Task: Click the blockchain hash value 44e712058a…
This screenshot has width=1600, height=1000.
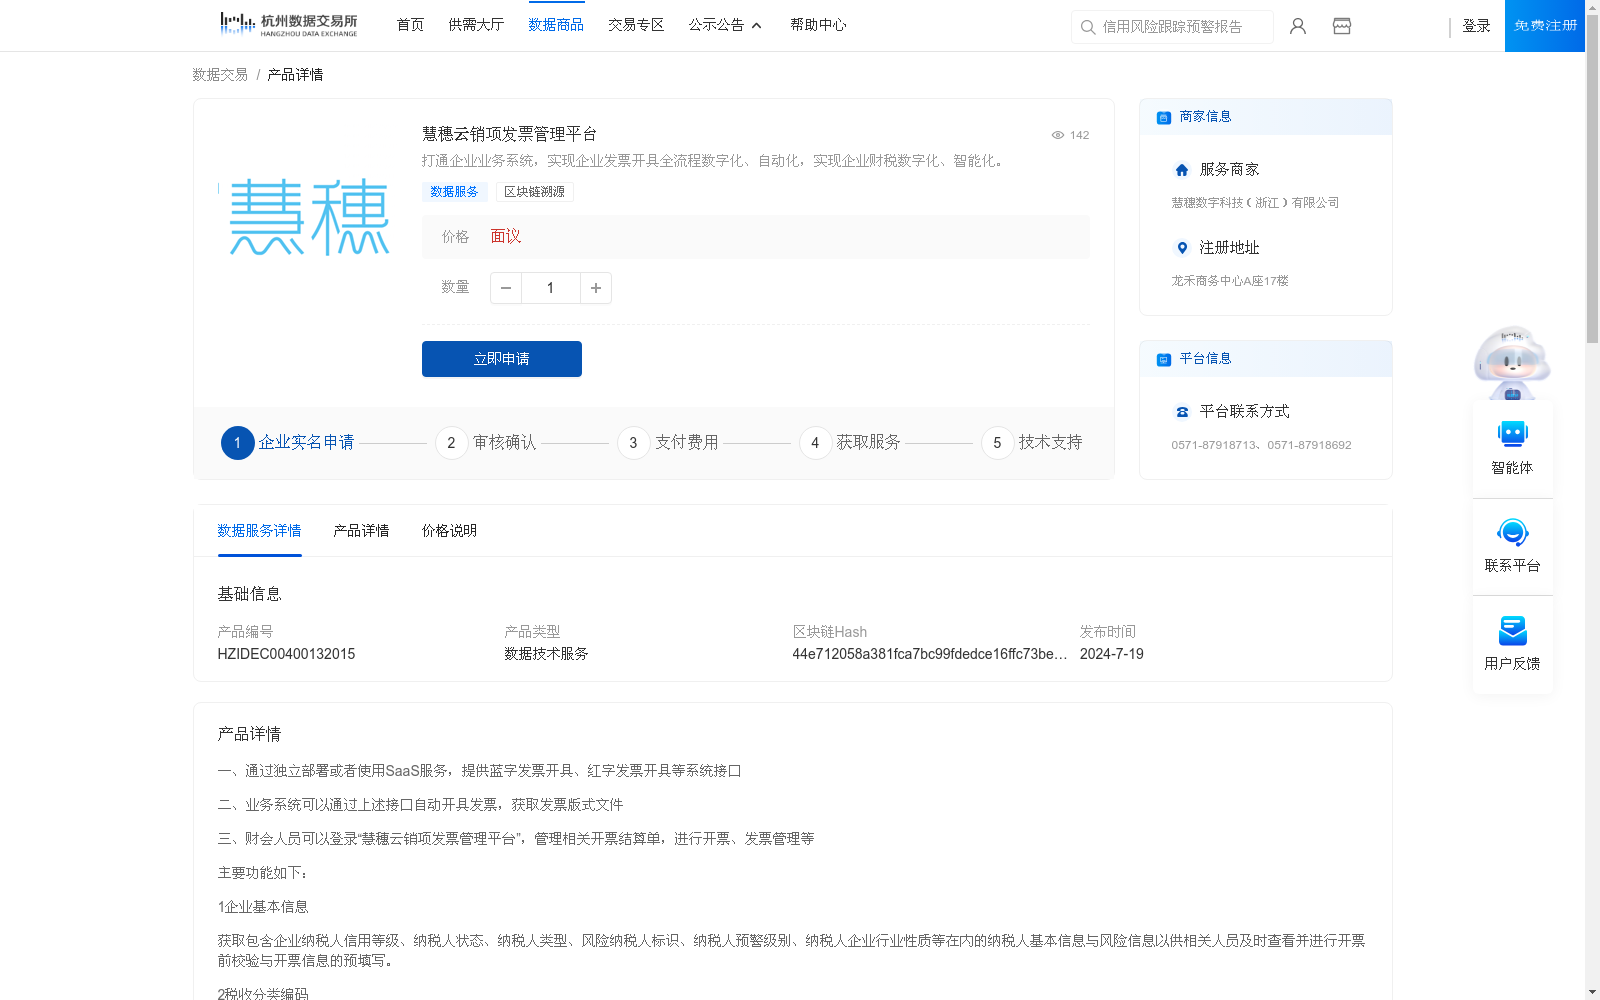Action: [930, 654]
